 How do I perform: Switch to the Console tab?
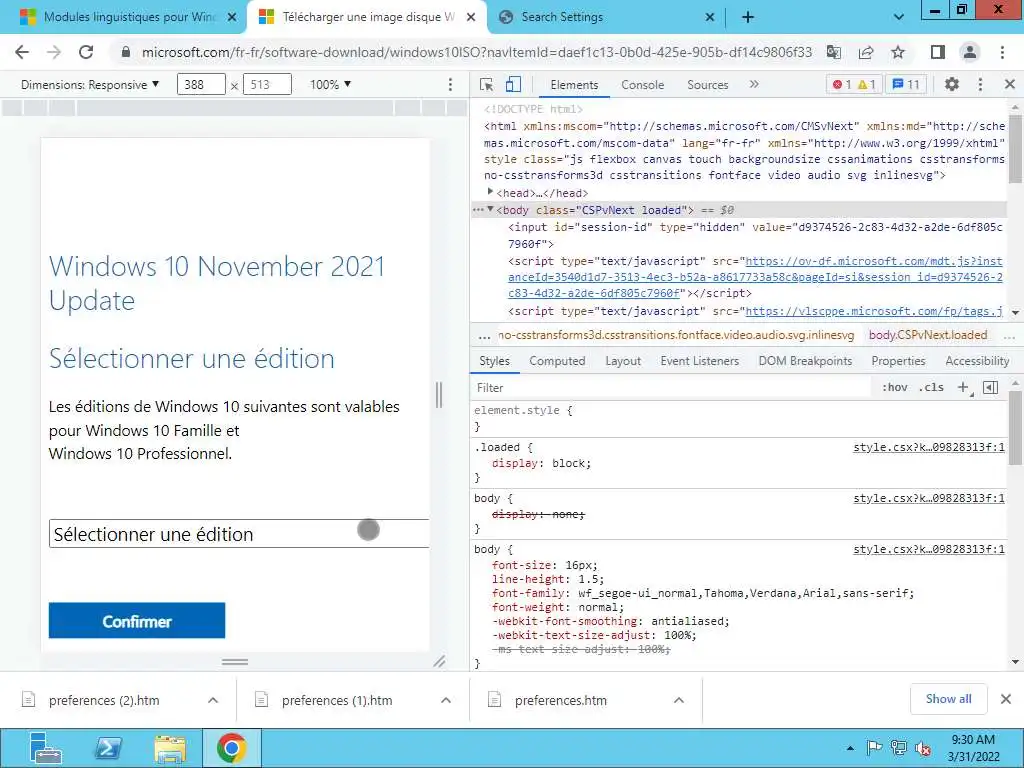[x=643, y=84]
